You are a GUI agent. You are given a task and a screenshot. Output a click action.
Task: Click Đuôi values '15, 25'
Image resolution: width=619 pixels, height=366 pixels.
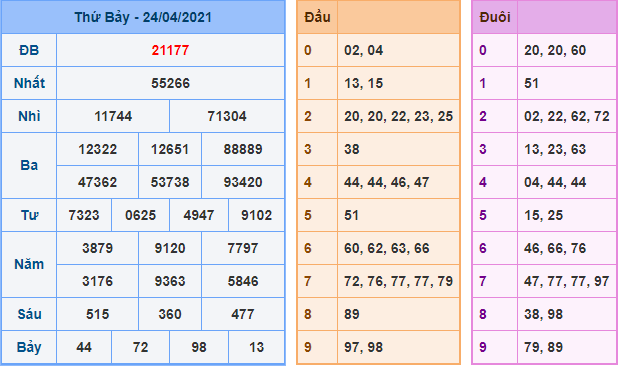544,215
